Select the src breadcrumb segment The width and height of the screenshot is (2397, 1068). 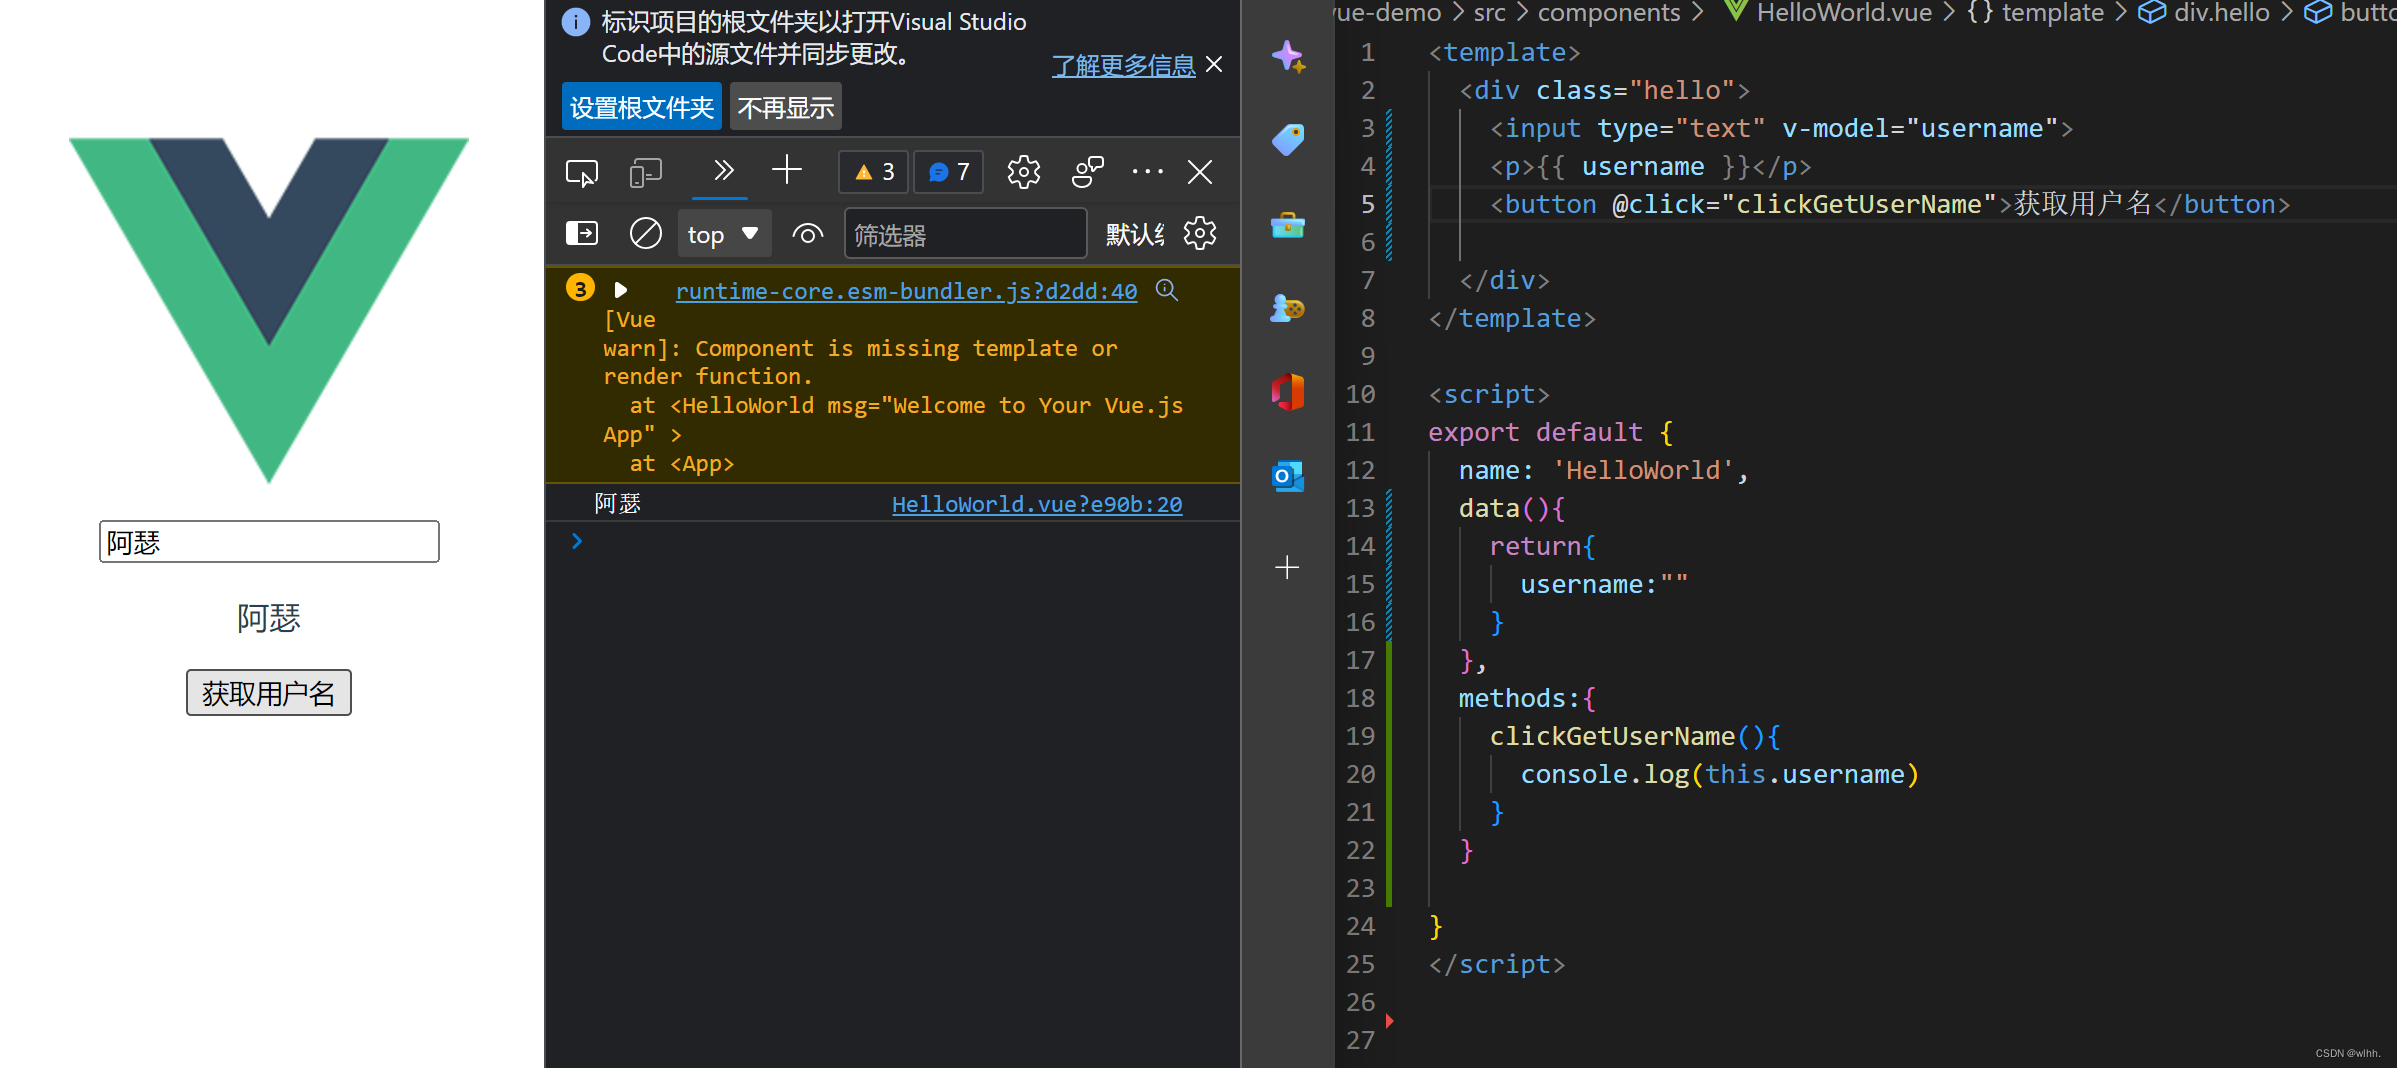click(x=1489, y=13)
